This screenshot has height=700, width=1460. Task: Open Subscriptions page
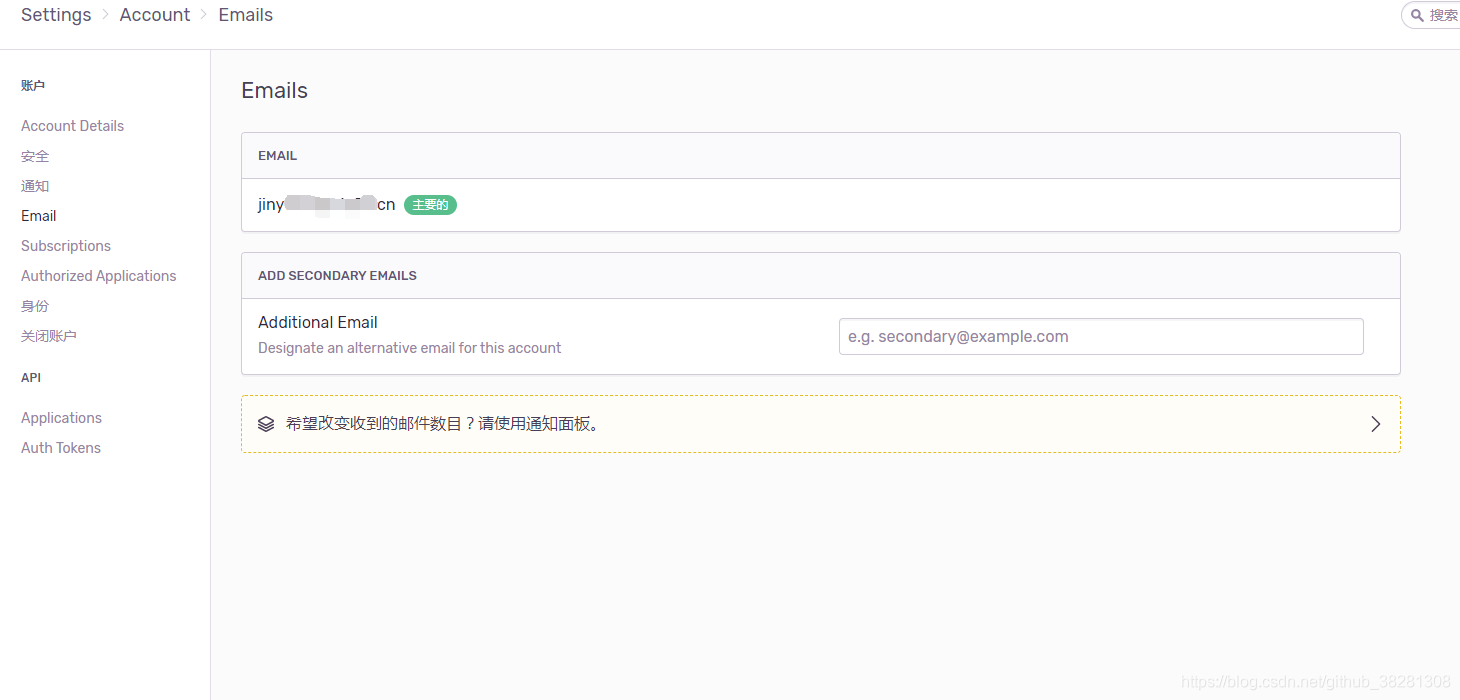66,246
